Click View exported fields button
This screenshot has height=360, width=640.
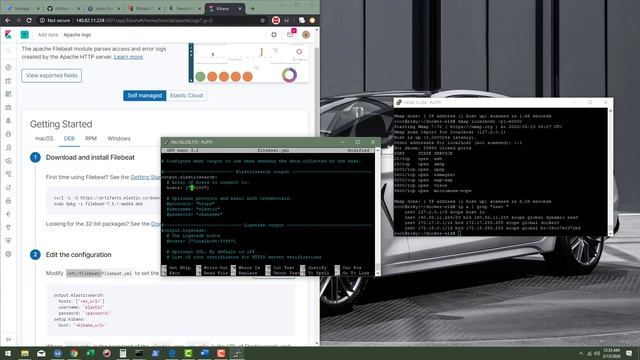click(x=51, y=76)
